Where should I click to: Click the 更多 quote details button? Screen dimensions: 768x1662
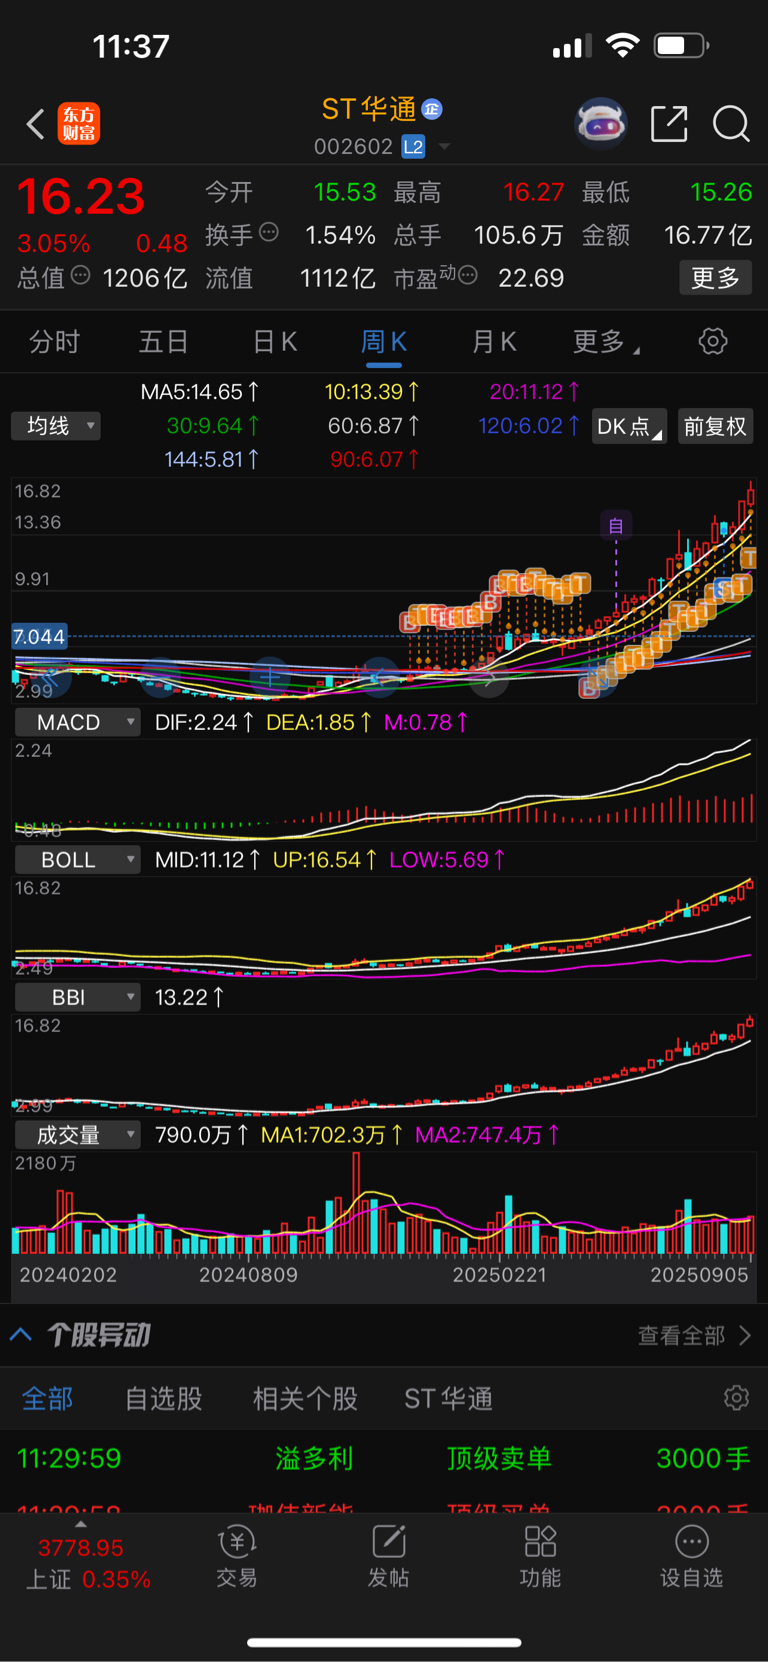pos(715,277)
